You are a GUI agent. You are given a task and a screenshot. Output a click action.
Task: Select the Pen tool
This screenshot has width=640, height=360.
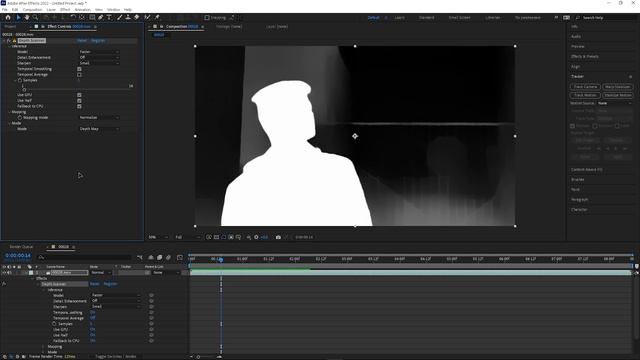tap(100, 18)
